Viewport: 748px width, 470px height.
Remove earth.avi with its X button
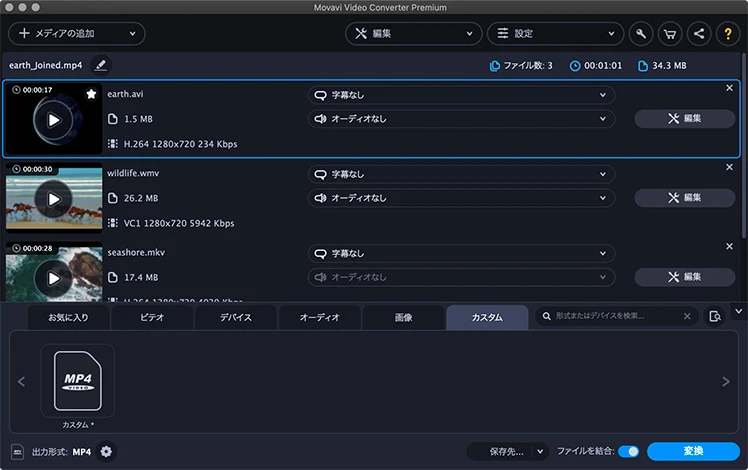point(729,88)
